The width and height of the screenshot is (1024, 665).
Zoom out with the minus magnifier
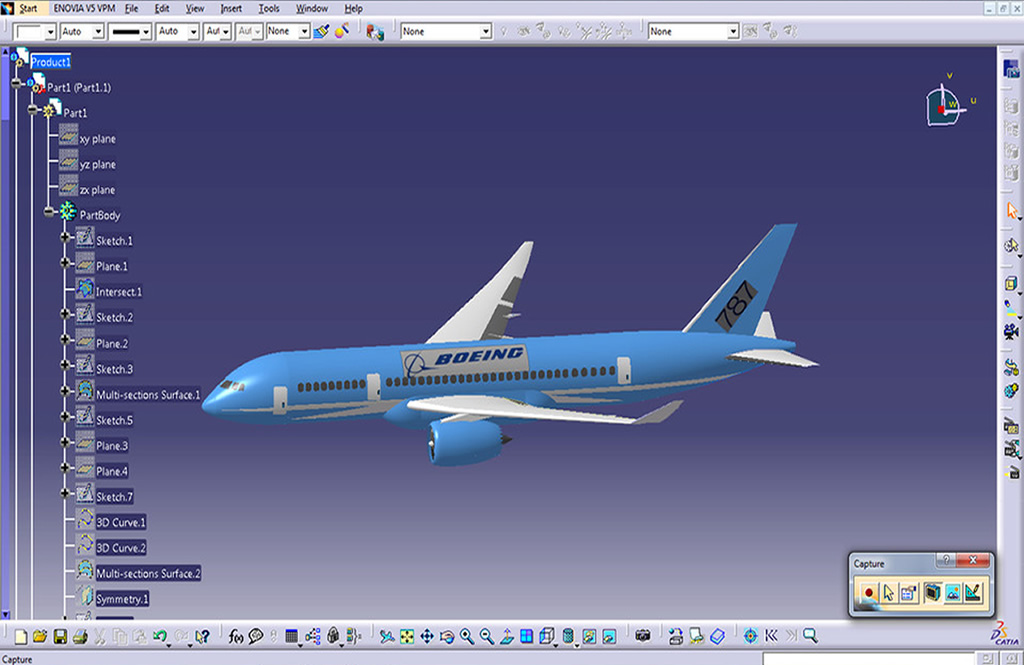[487, 636]
